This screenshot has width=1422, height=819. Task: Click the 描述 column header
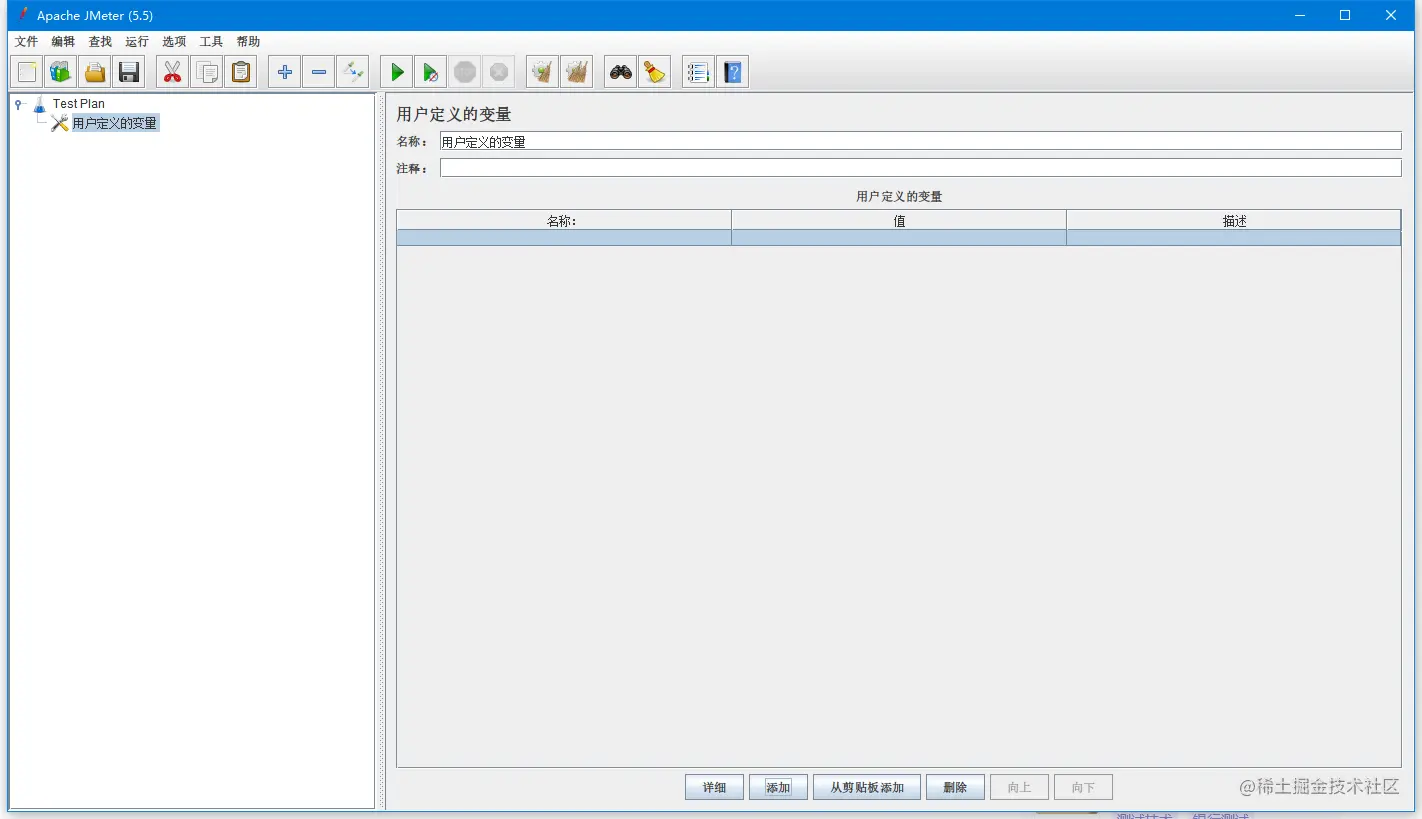(x=1234, y=221)
